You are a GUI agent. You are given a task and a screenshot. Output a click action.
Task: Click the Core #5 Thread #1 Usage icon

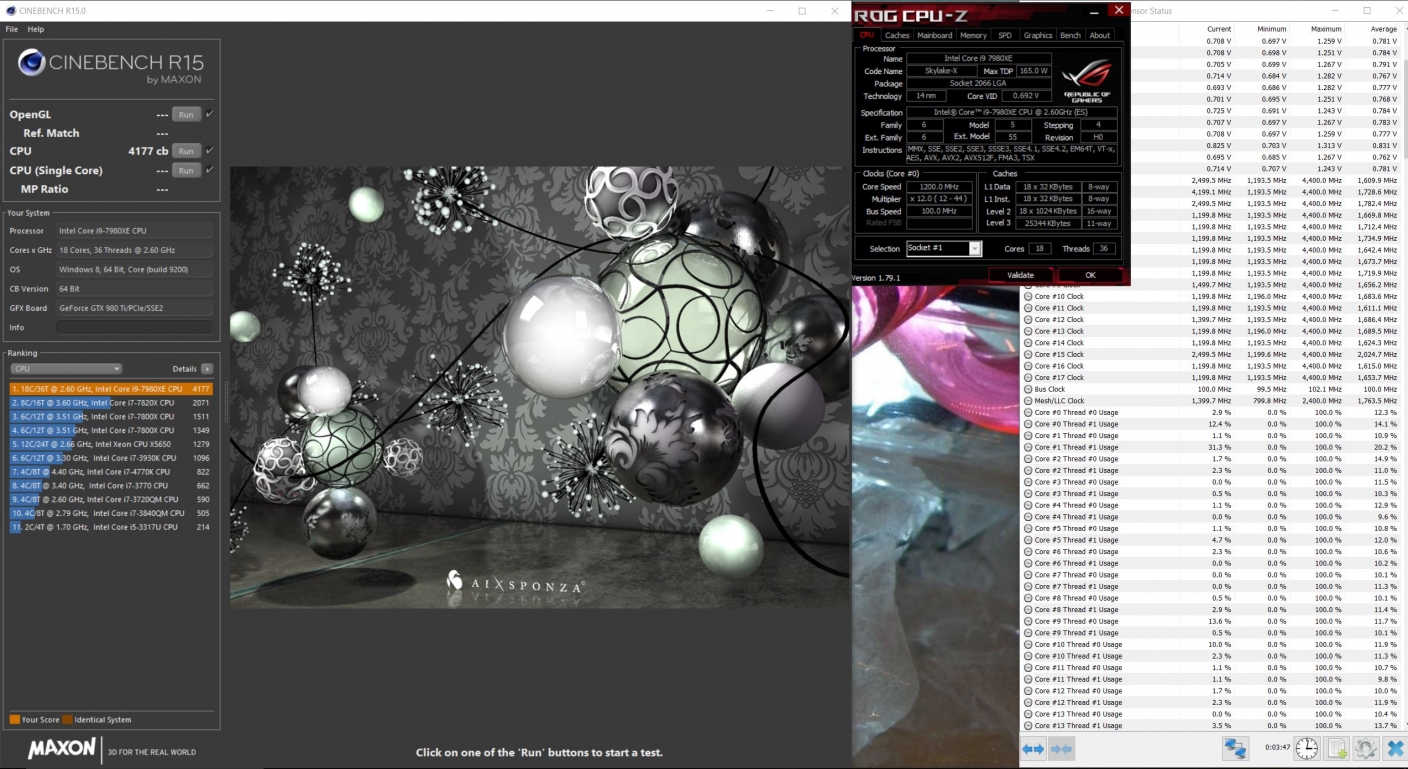(1028, 540)
